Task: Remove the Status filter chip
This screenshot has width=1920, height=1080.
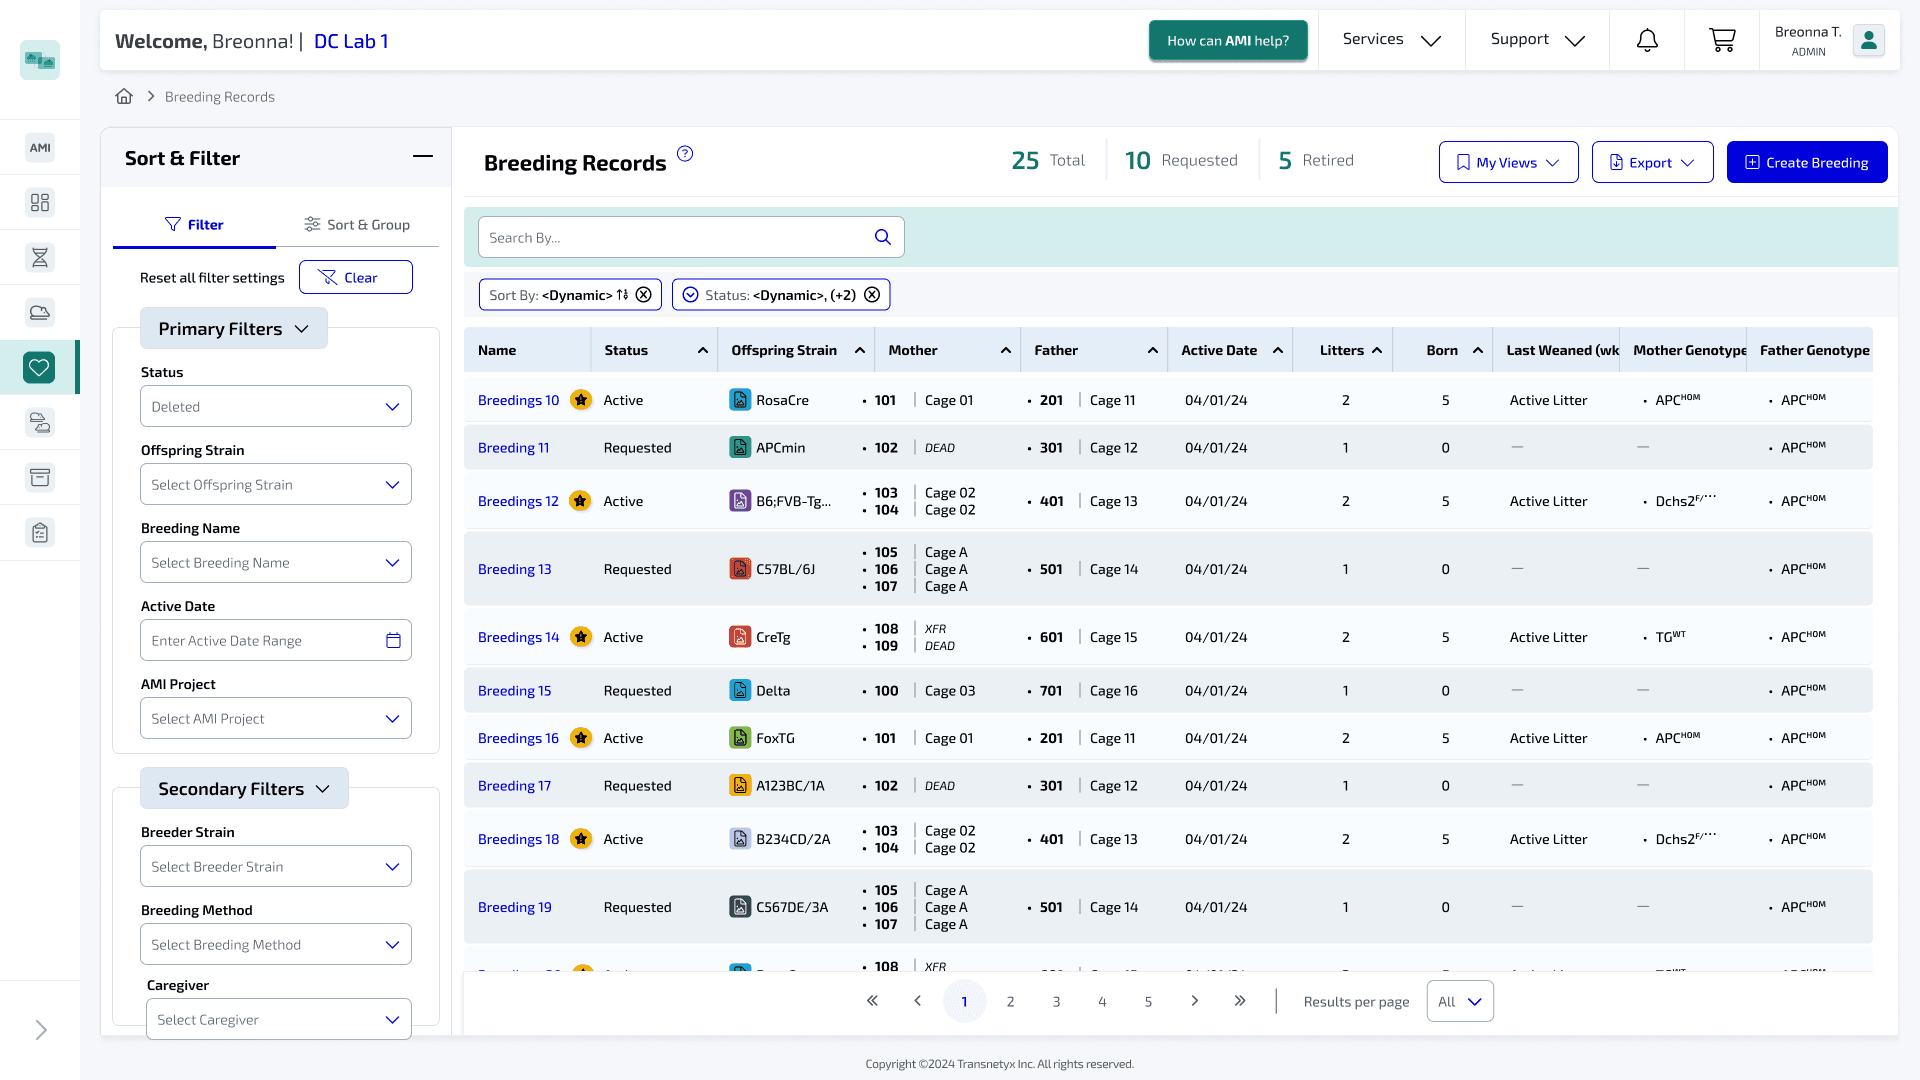Action: pos(872,295)
